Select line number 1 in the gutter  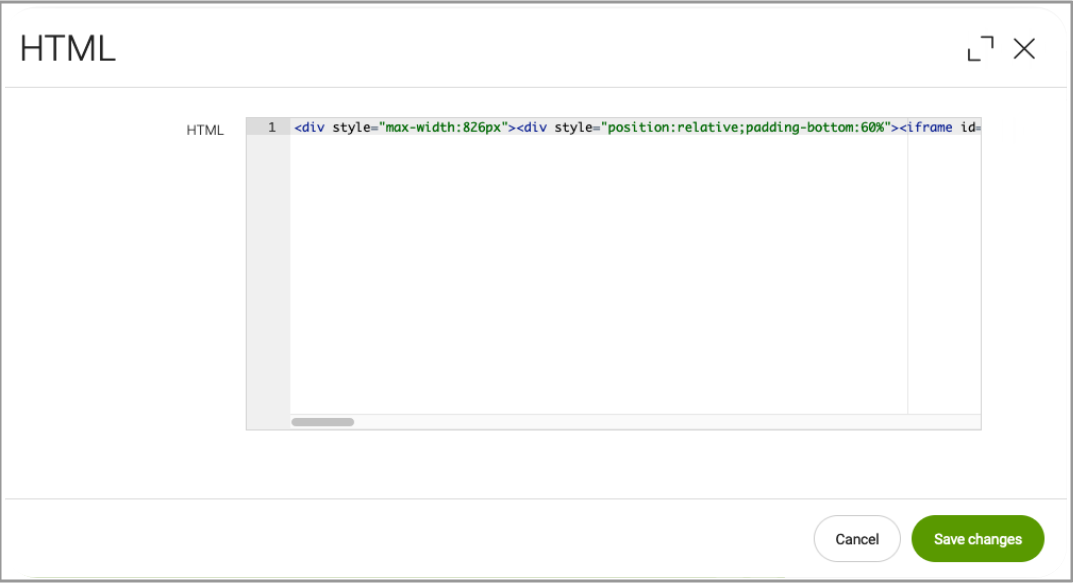click(271, 128)
